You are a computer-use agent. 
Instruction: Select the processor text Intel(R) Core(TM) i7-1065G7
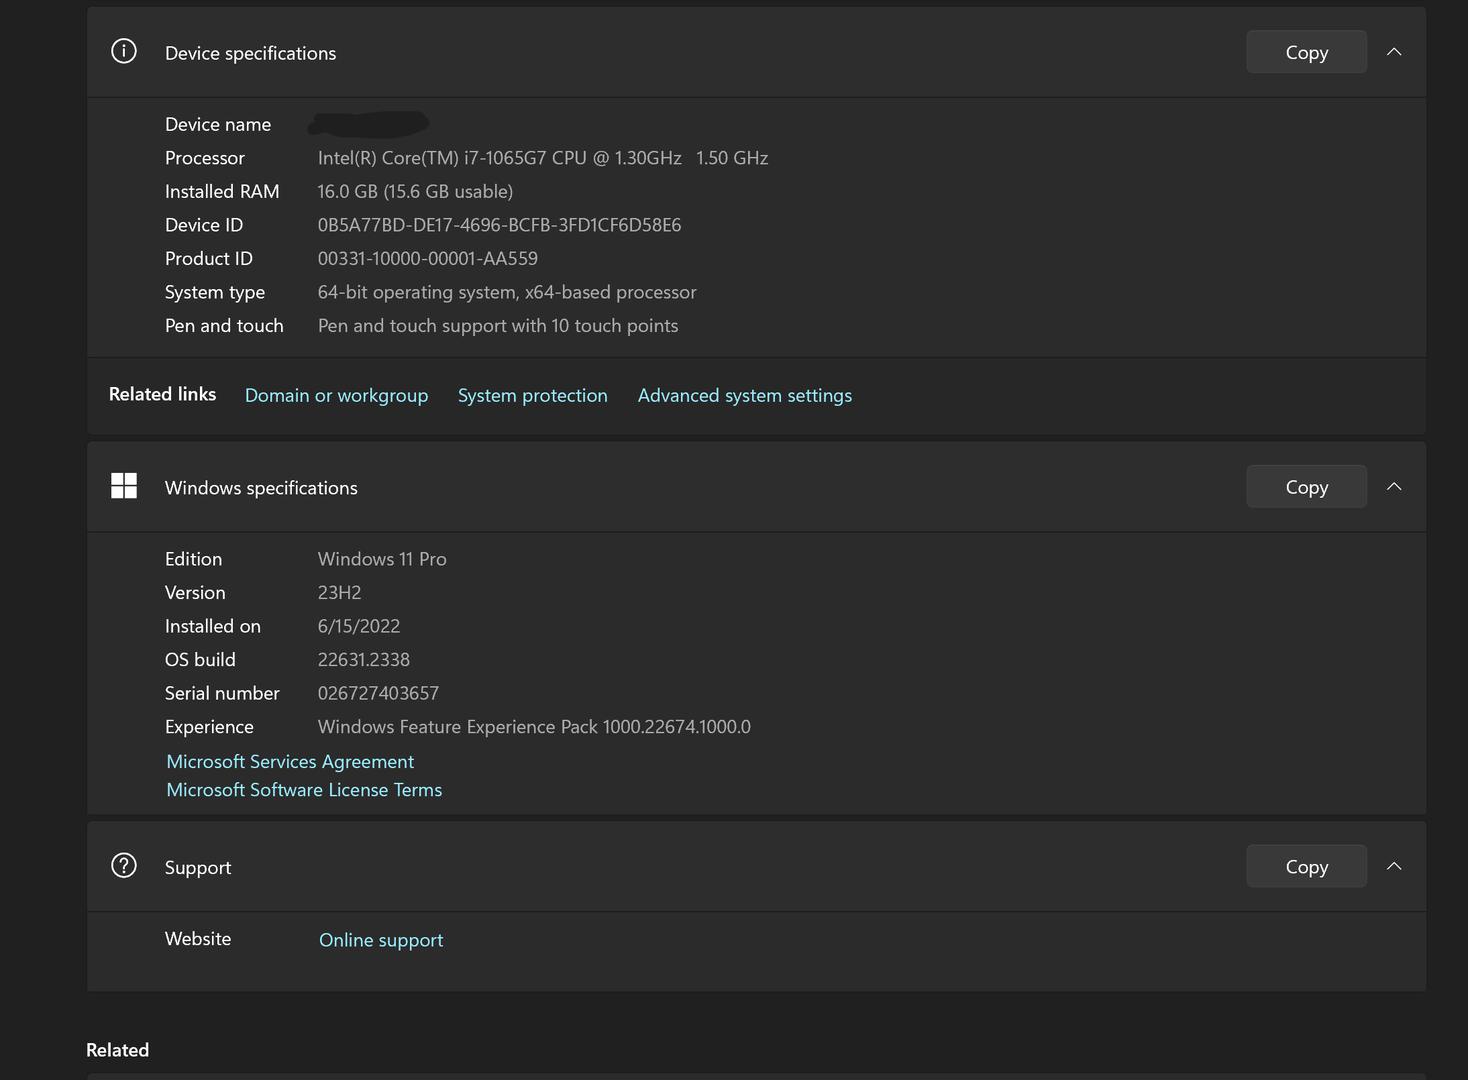coord(432,158)
